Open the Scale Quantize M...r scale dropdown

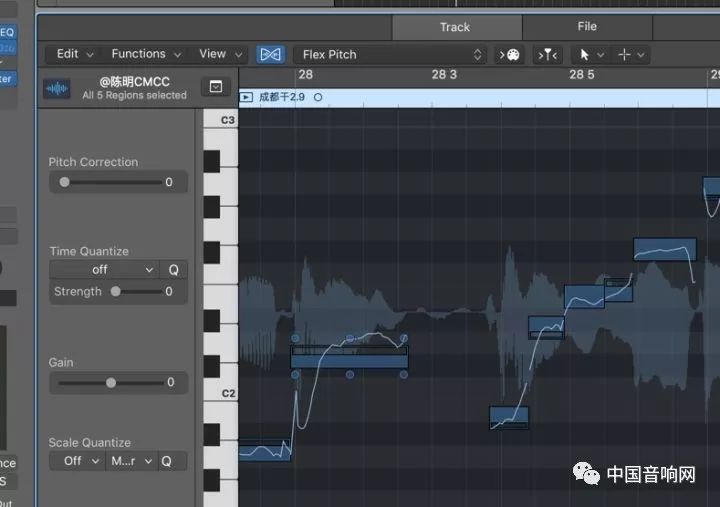point(131,461)
